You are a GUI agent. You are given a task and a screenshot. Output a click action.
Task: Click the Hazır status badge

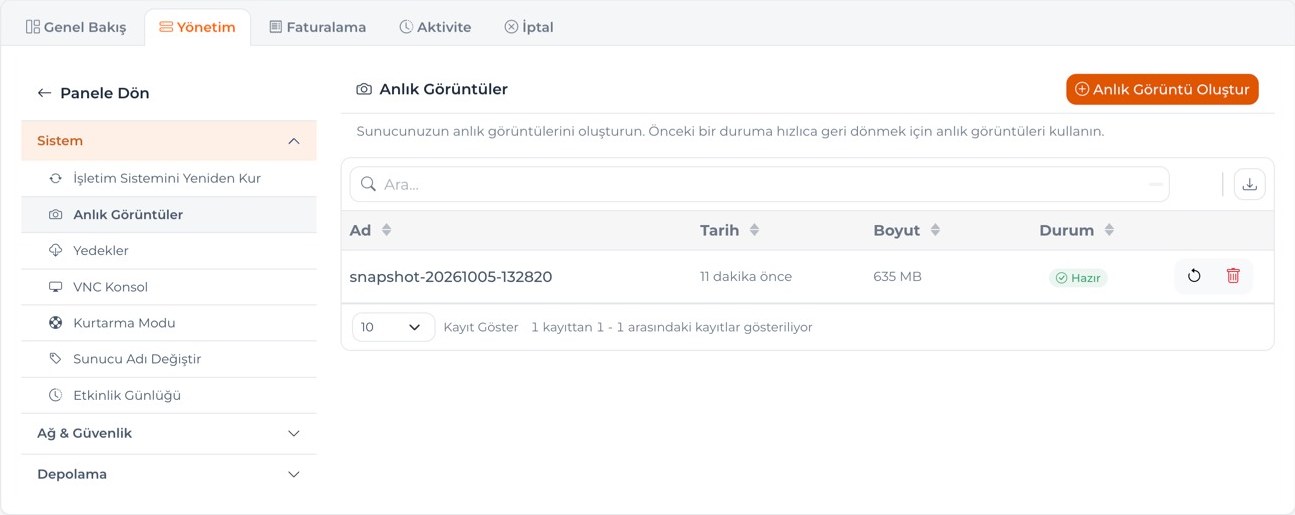click(1078, 278)
